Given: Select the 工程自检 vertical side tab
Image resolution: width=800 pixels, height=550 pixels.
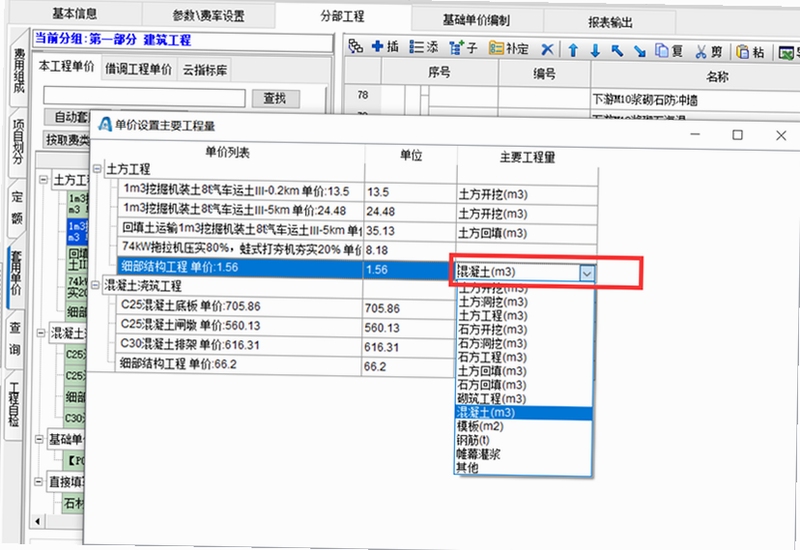Looking at the screenshot, I should tap(14, 404).
